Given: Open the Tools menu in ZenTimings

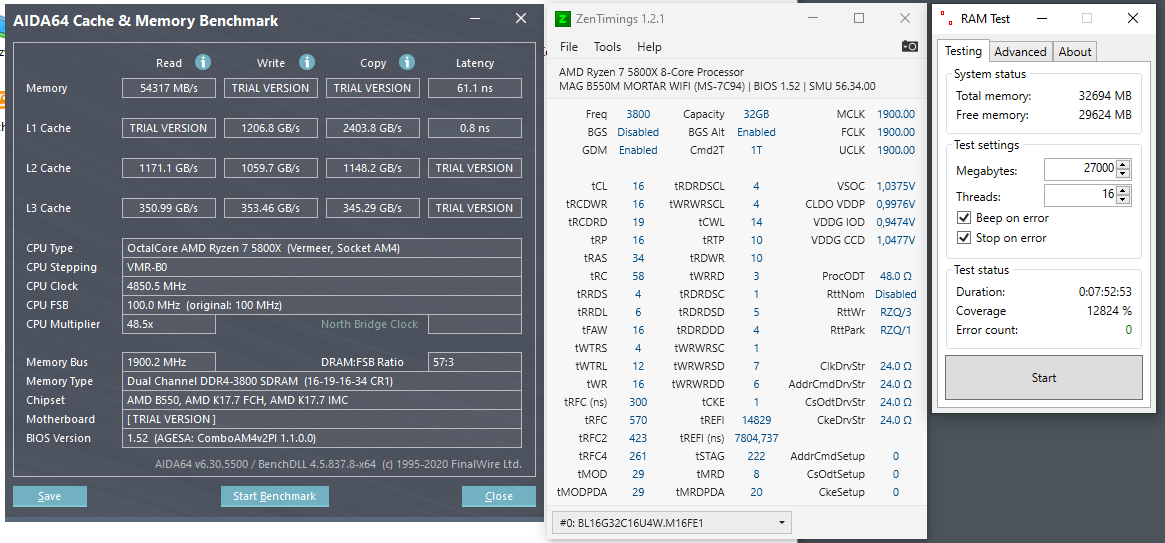Looking at the screenshot, I should (607, 47).
